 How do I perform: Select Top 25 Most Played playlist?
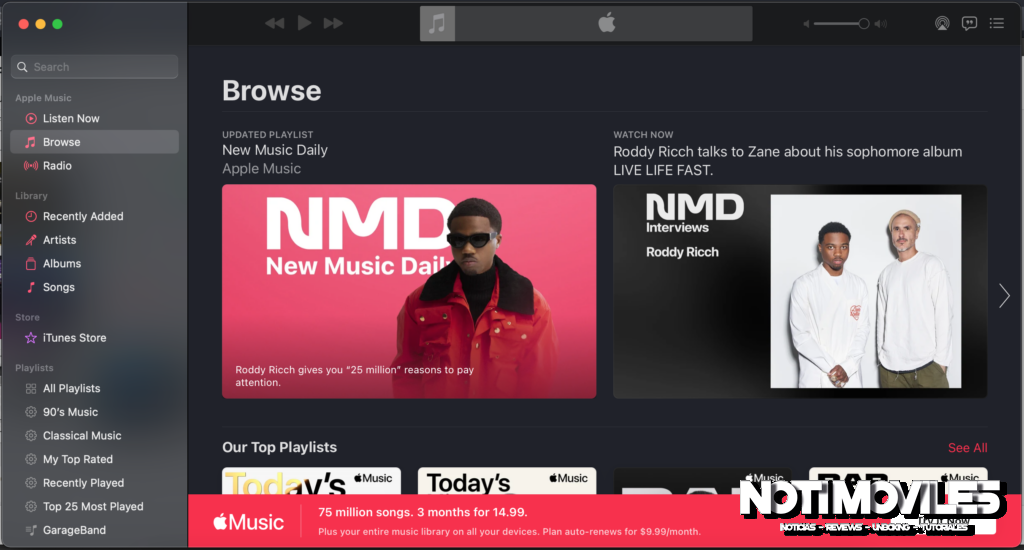point(95,506)
